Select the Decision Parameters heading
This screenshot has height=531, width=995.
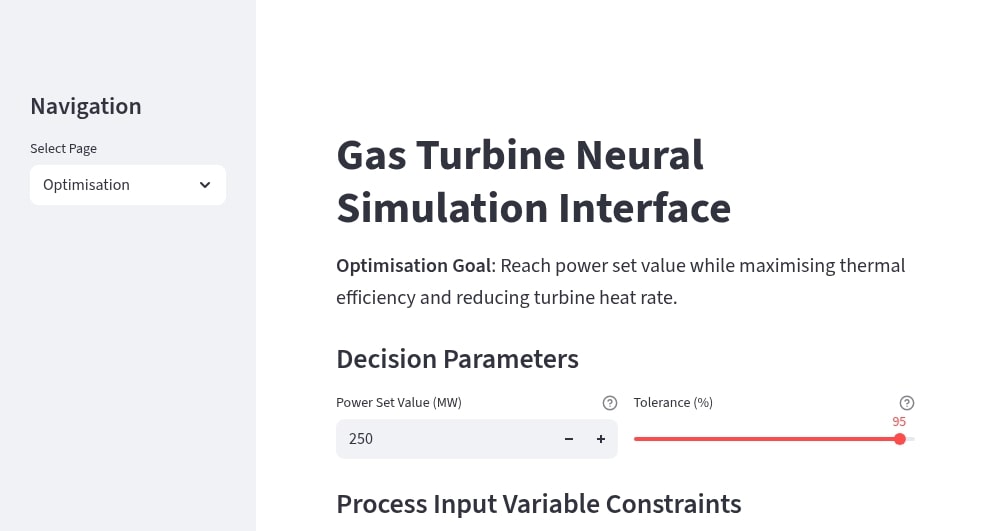[457, 359]
